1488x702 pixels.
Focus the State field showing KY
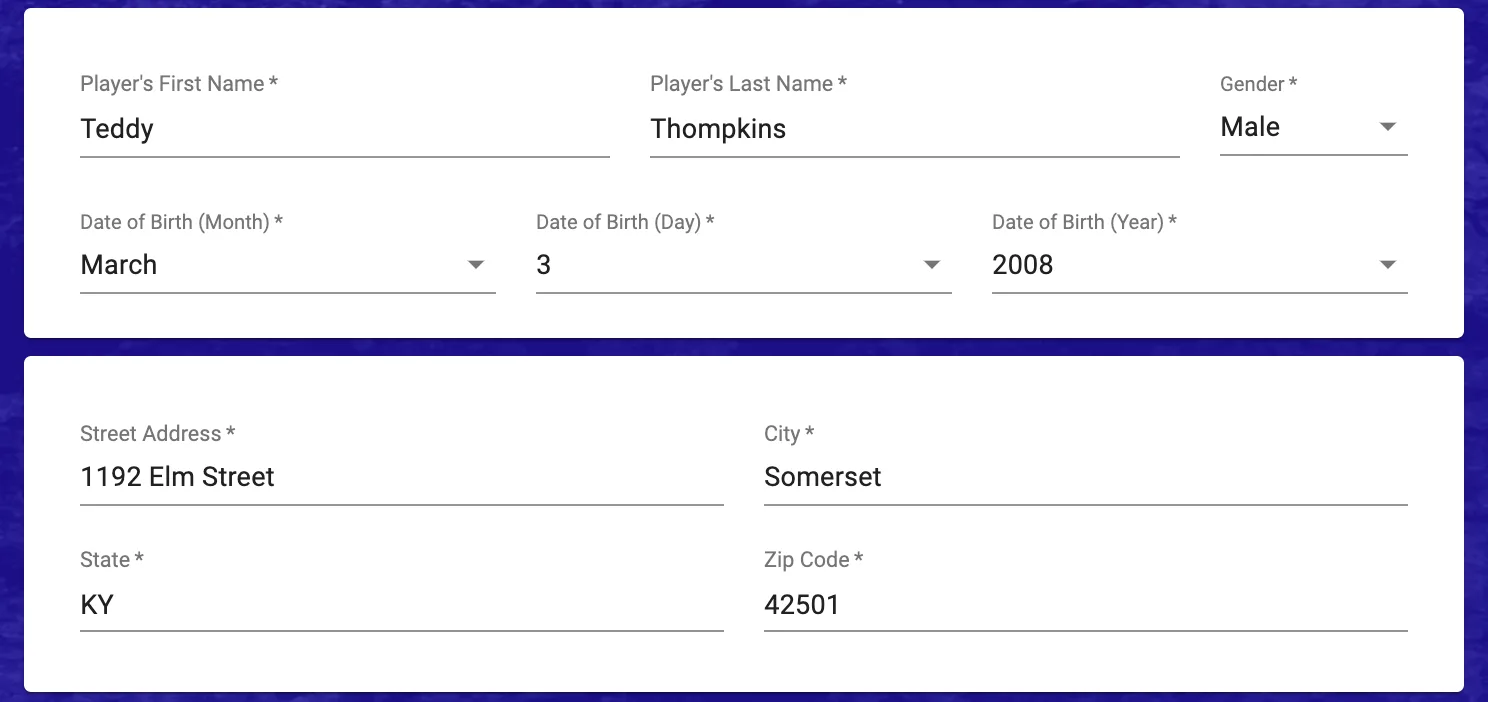[x=401, y=605]
